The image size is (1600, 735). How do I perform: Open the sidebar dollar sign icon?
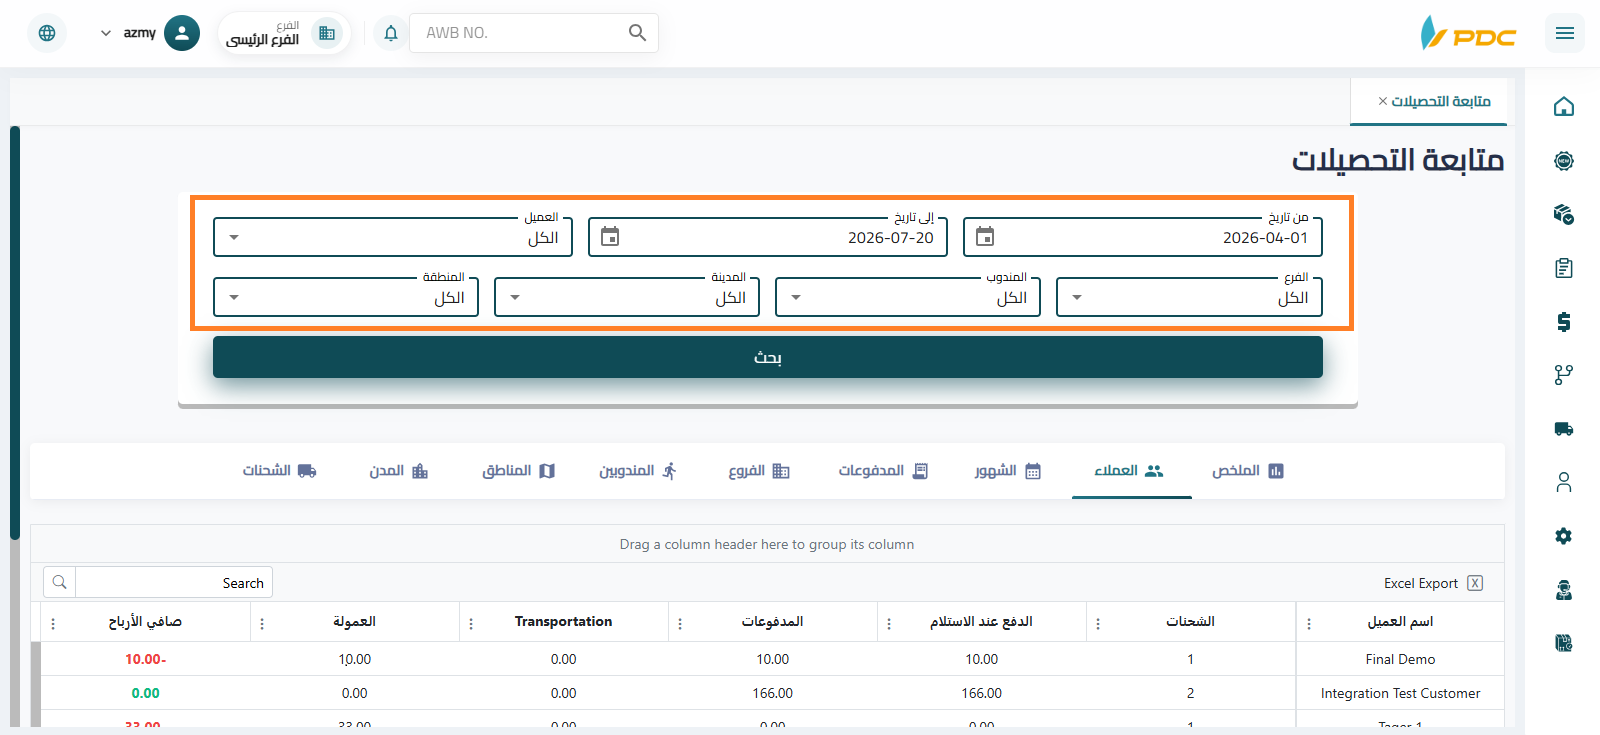pos(1564,321)
